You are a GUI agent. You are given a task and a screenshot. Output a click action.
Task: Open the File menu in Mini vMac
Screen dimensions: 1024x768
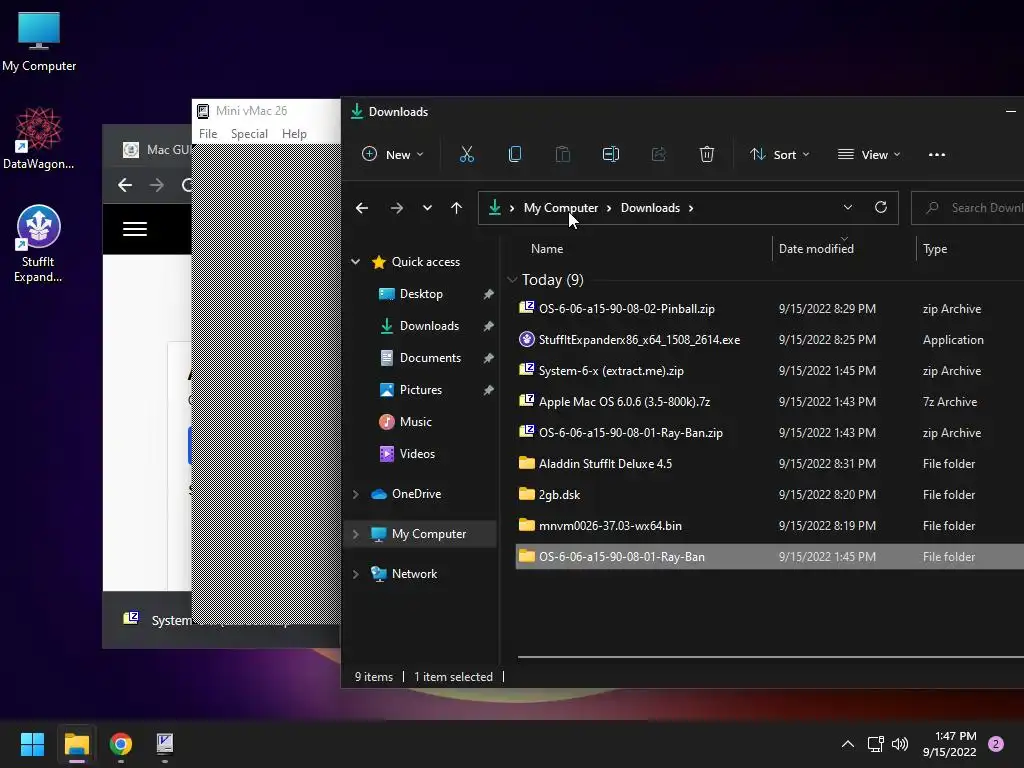tap(208, 133)
